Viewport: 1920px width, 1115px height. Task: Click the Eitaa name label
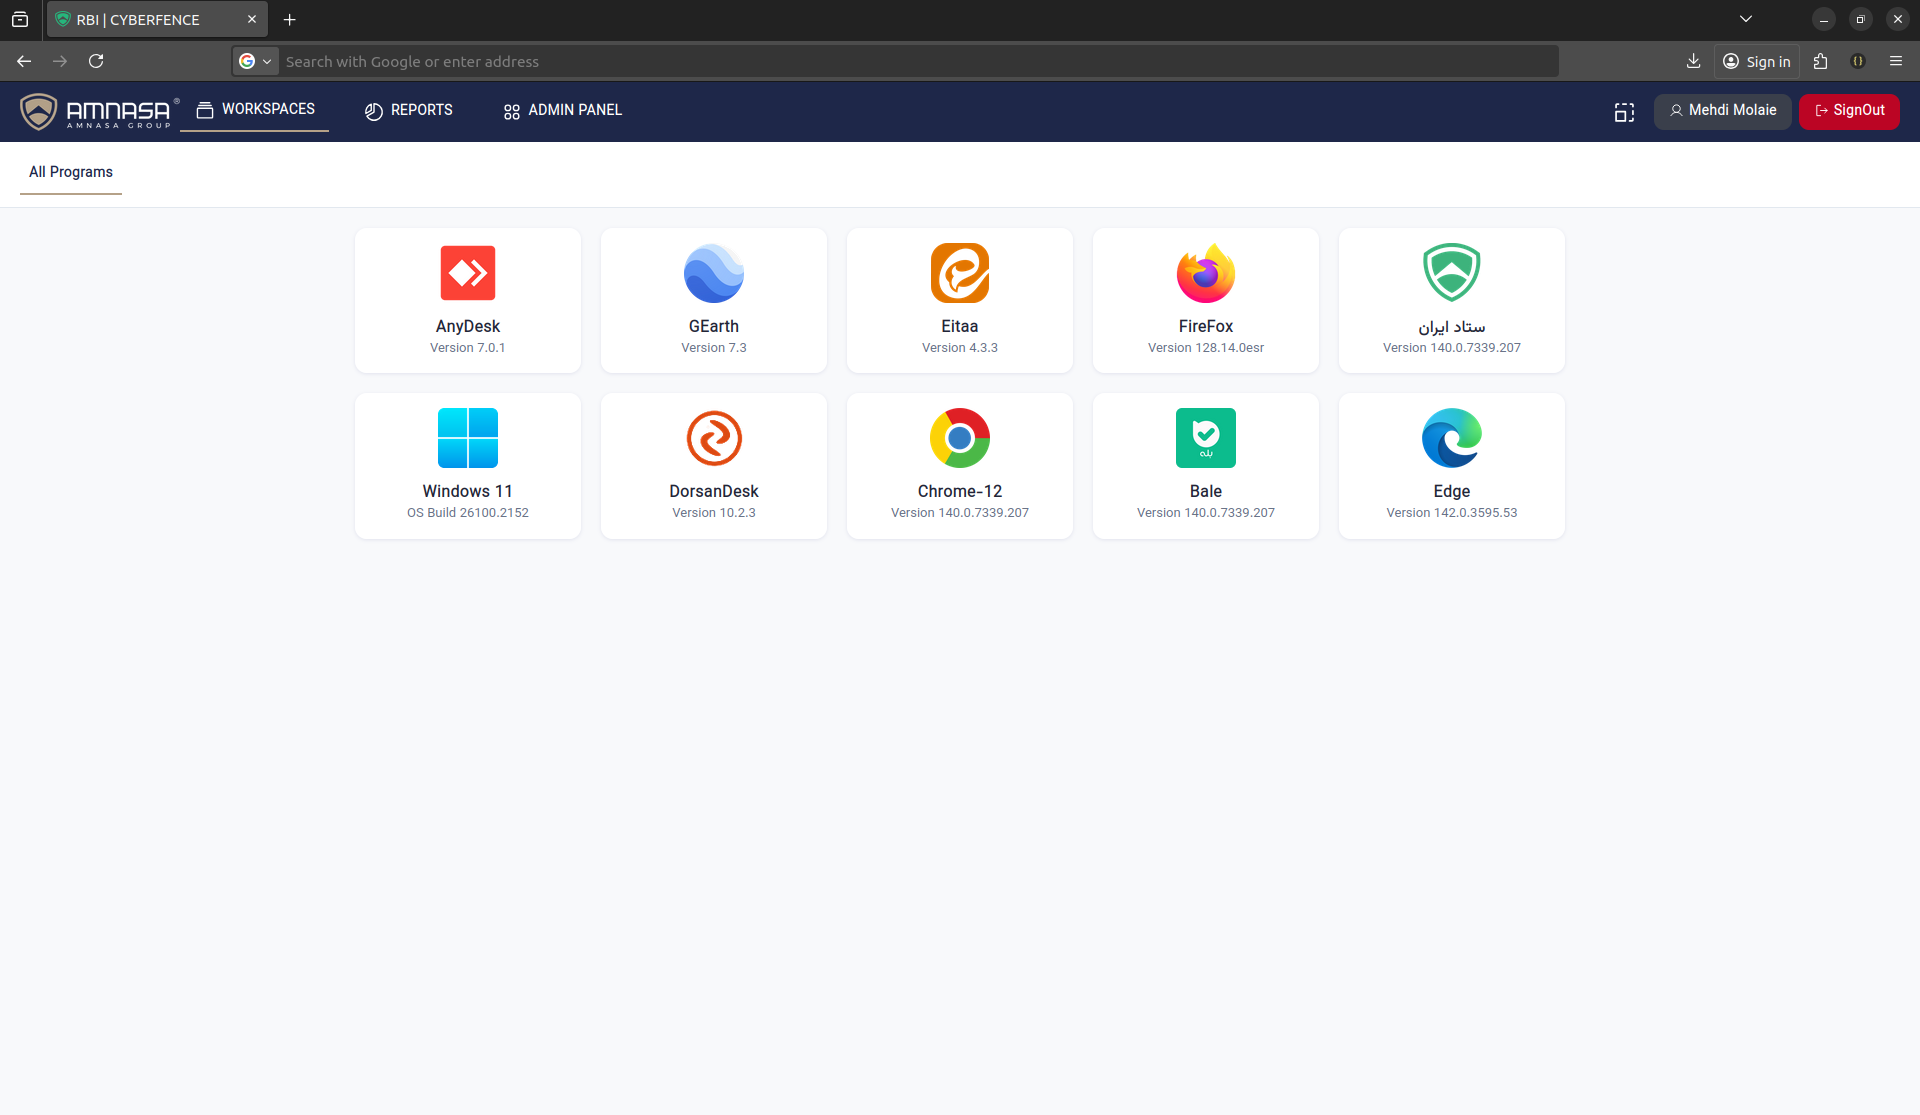(960, 326)
